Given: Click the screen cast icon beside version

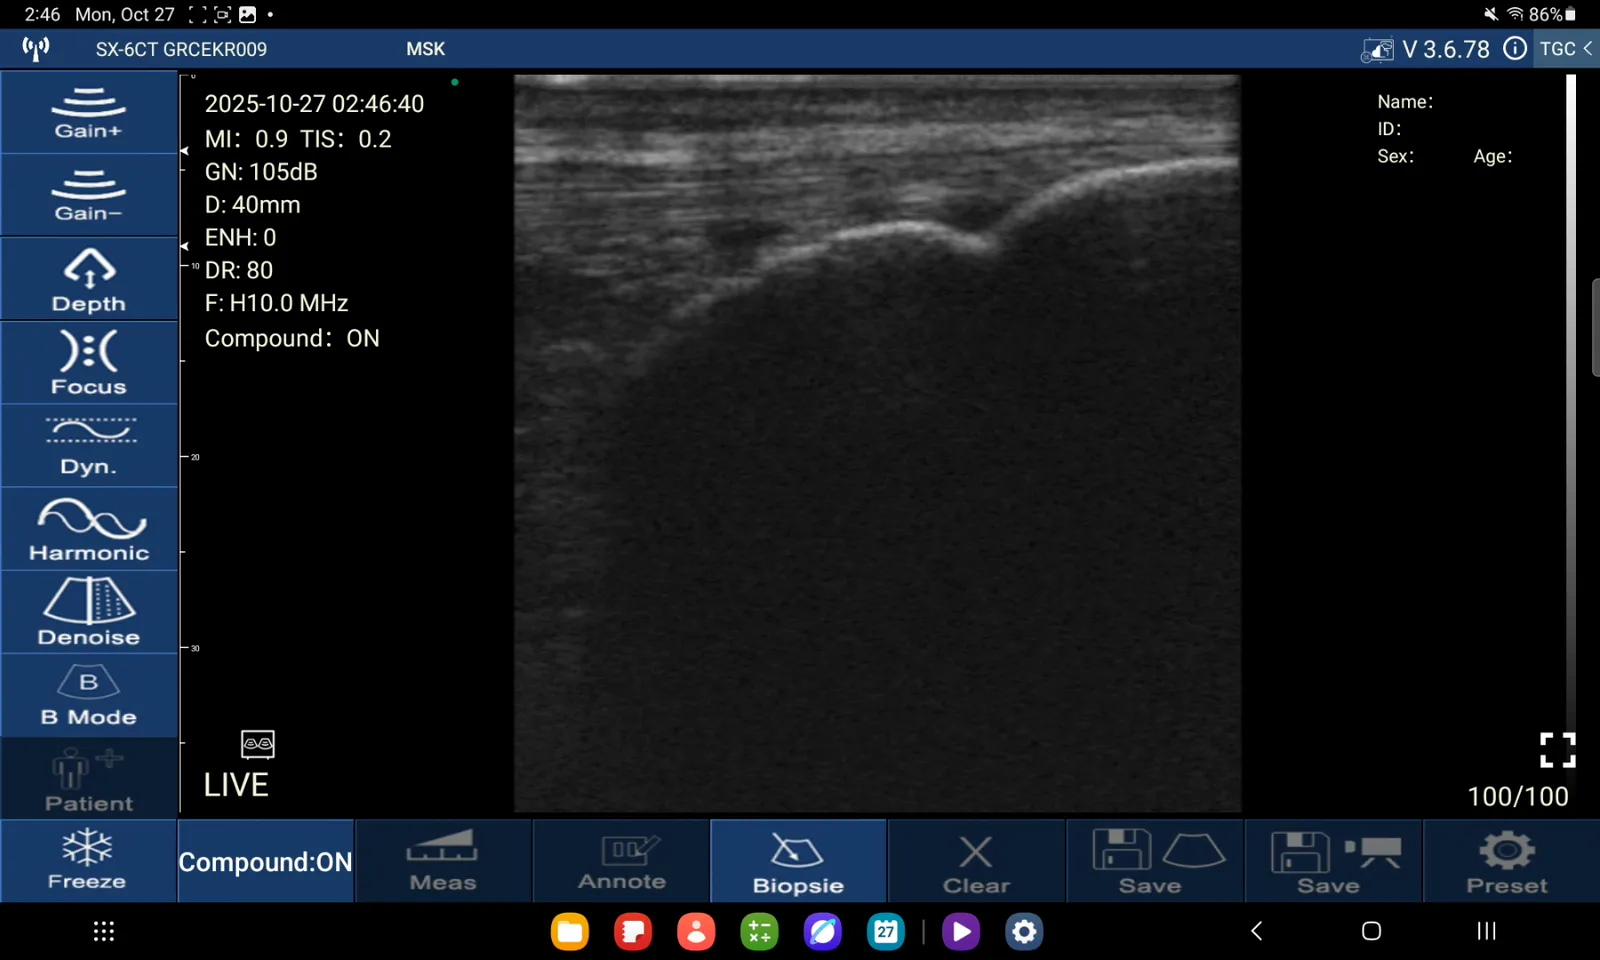Looking at the screenshot, I should 1377,49.
